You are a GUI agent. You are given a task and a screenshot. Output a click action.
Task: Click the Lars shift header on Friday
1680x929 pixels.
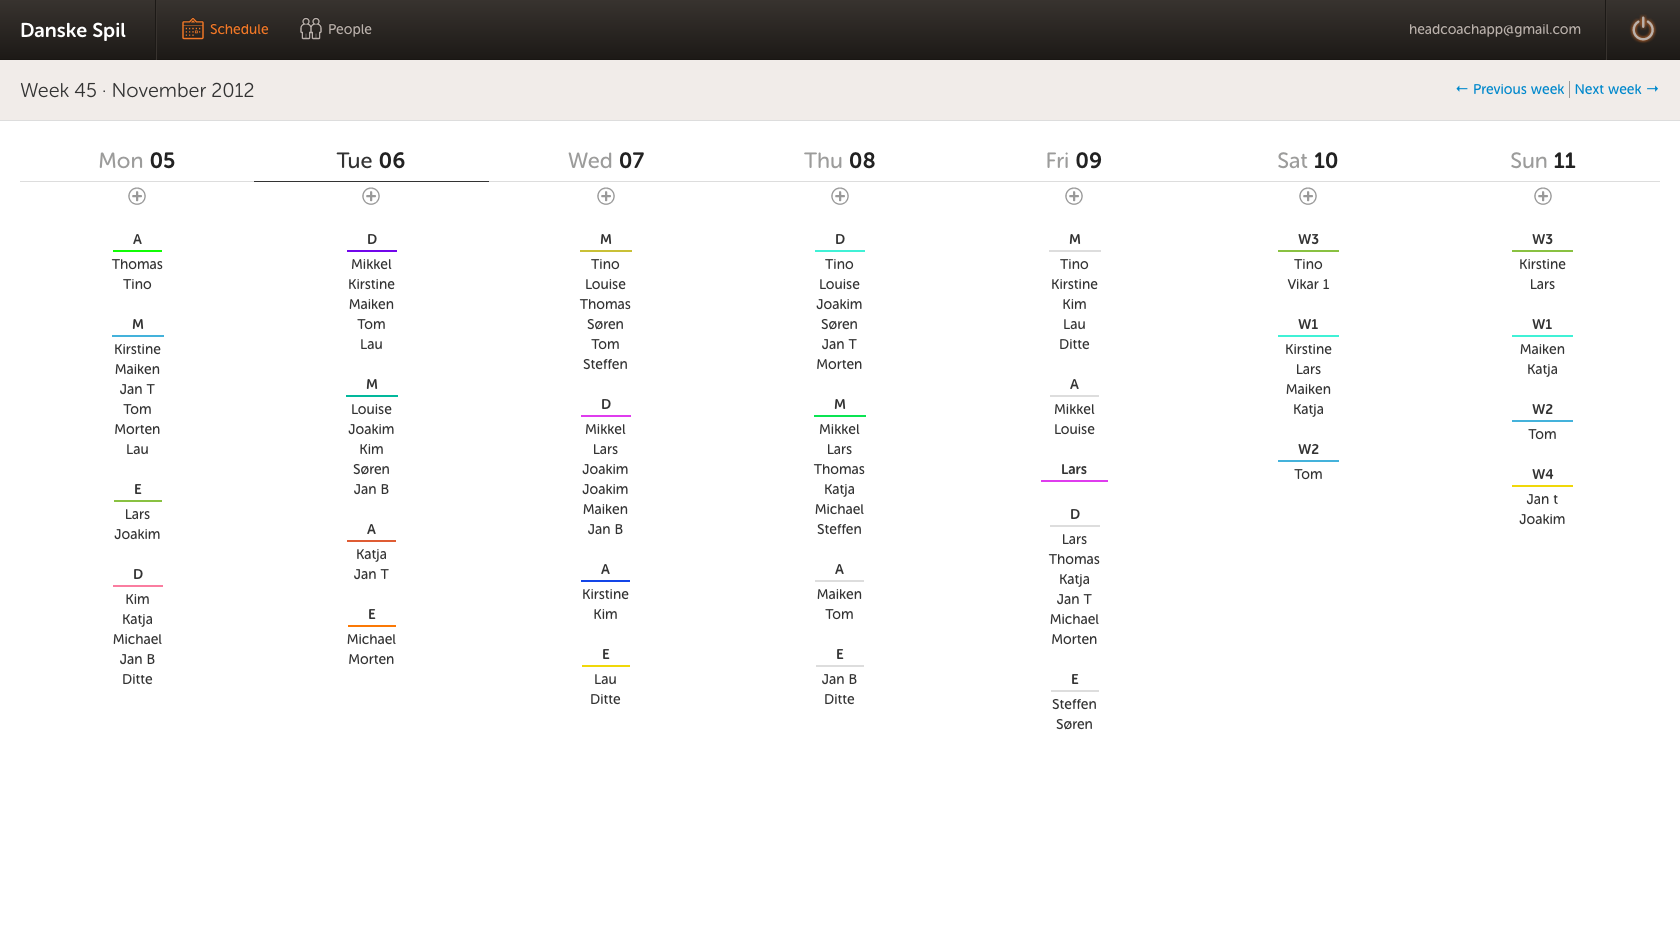(x=1074, y=470)
